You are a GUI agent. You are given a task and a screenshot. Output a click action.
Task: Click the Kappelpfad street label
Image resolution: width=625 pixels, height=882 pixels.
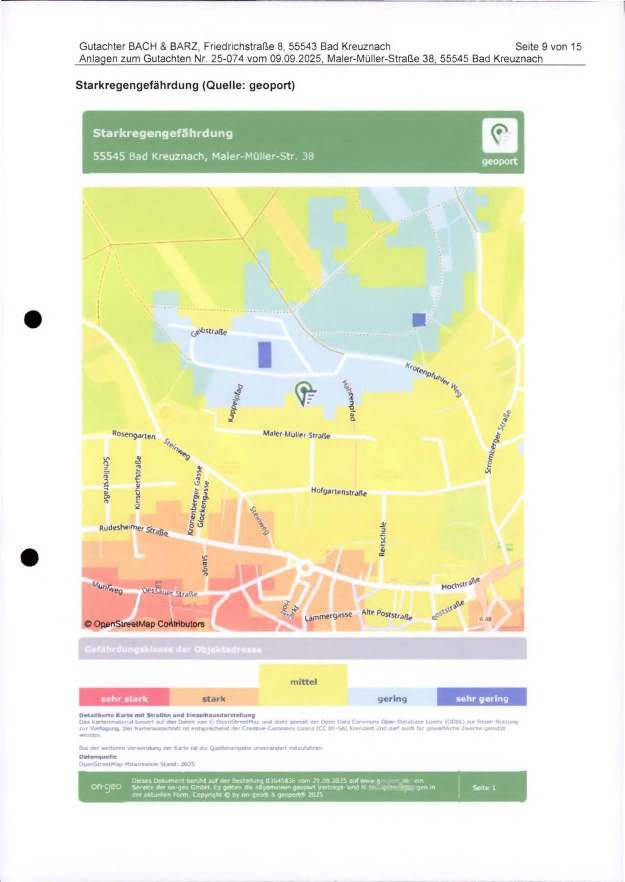click(237, 403)
